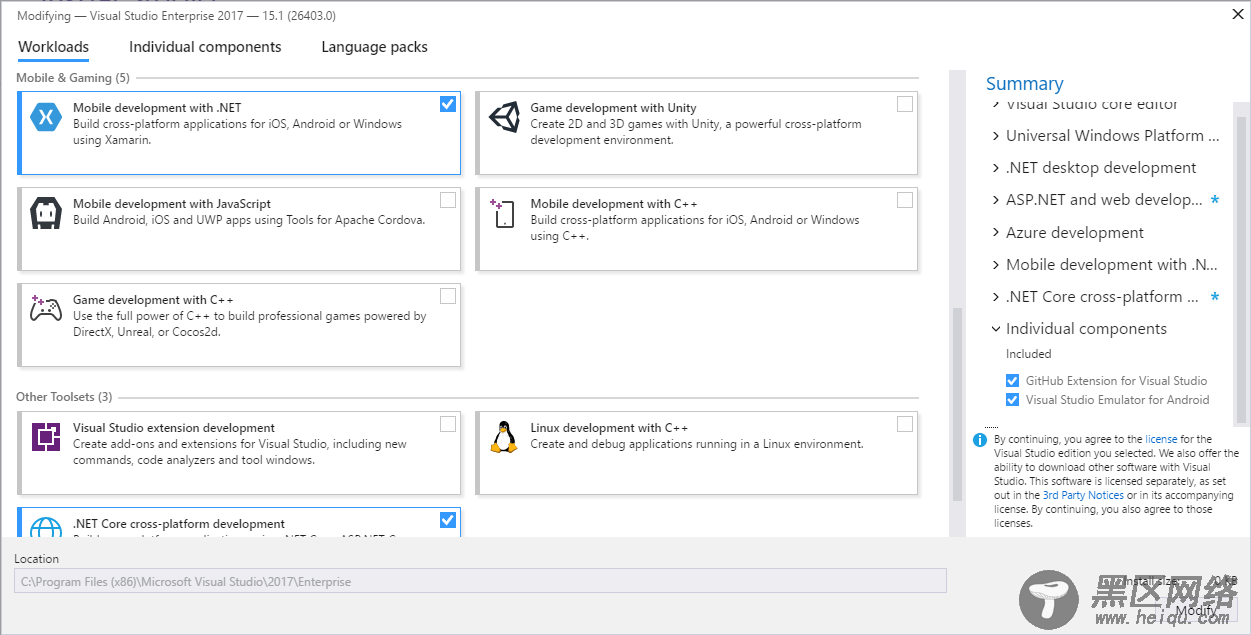Click the Mobile development with C++ phone icon
The height and width of the screenshot is (635, 1251).
click(x=503, y=212)
